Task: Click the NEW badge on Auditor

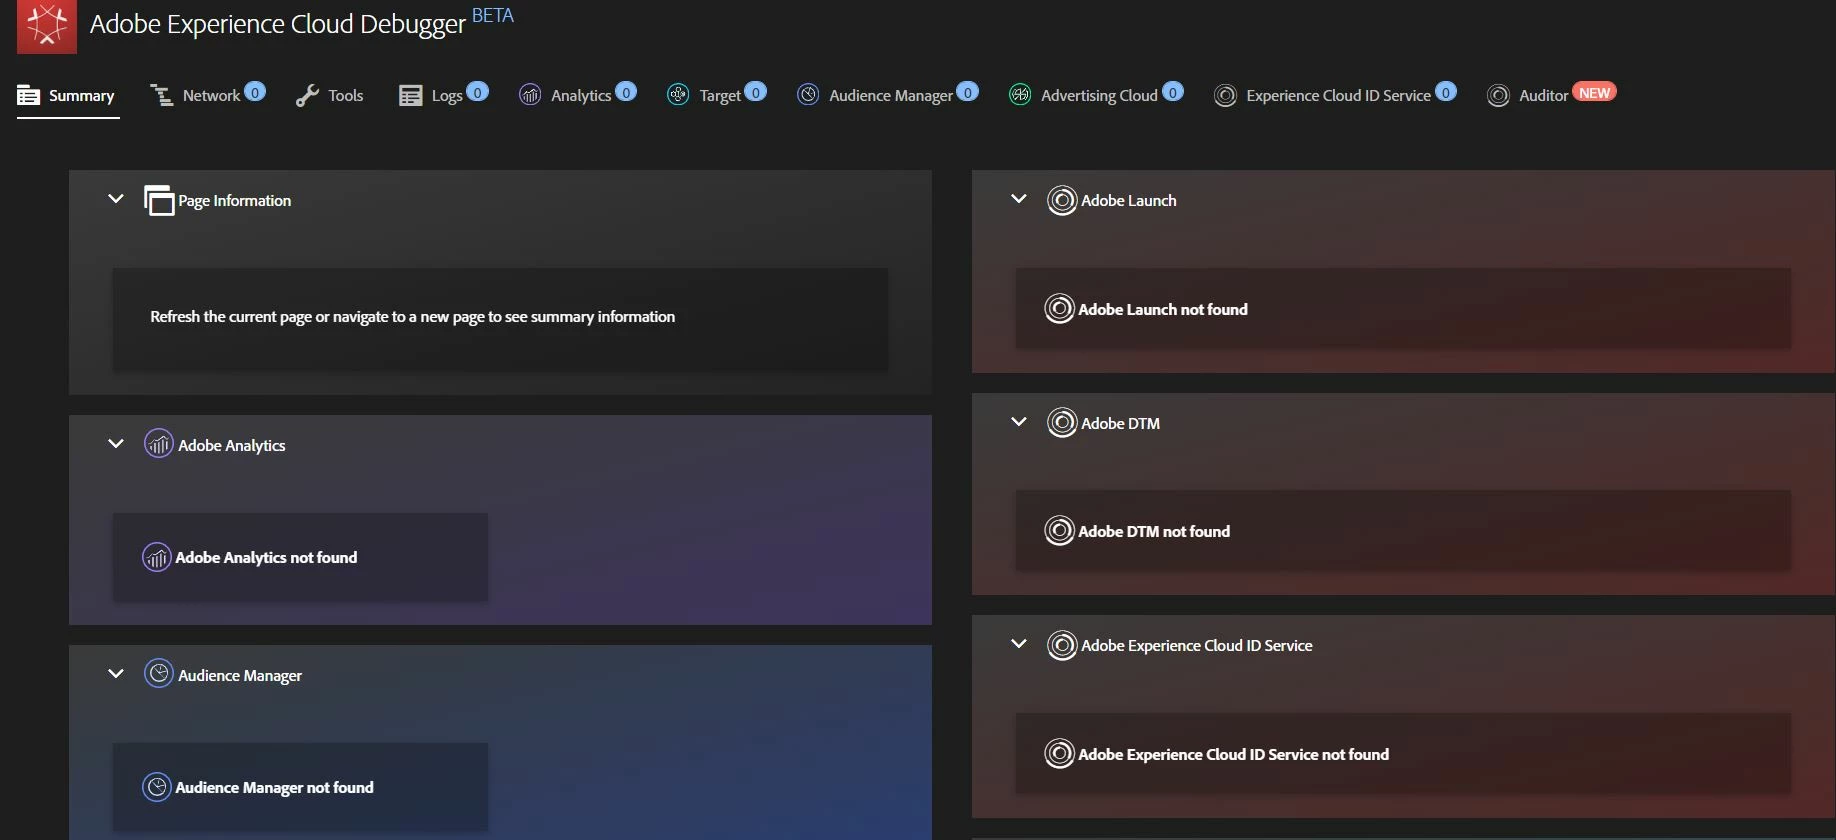Action: [x=1594, y=92]
